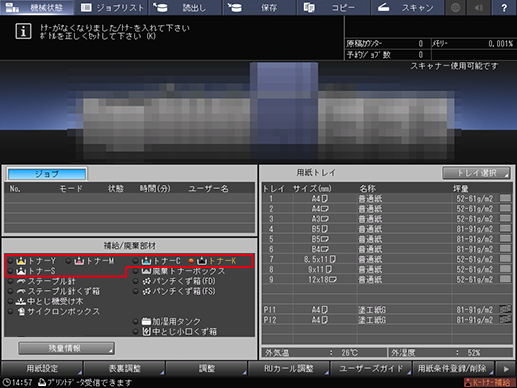
Task: Open help with the question mark icon
Action: (x=504, y=7)
